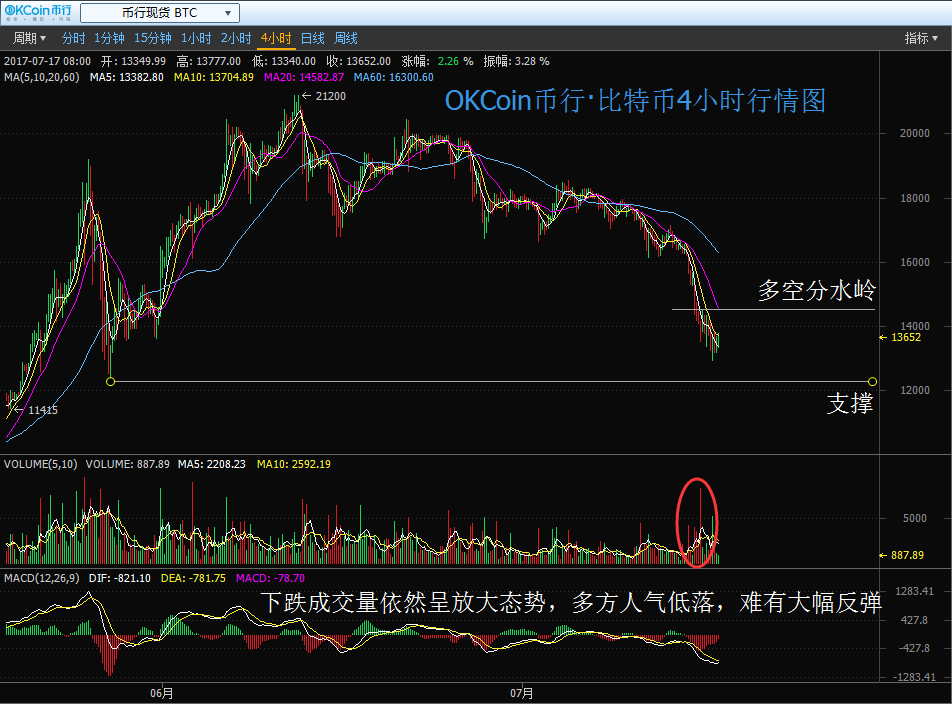Click the 13652 current price tag
The width and height of the screenshot is (952, 704).
coord(900,337)
